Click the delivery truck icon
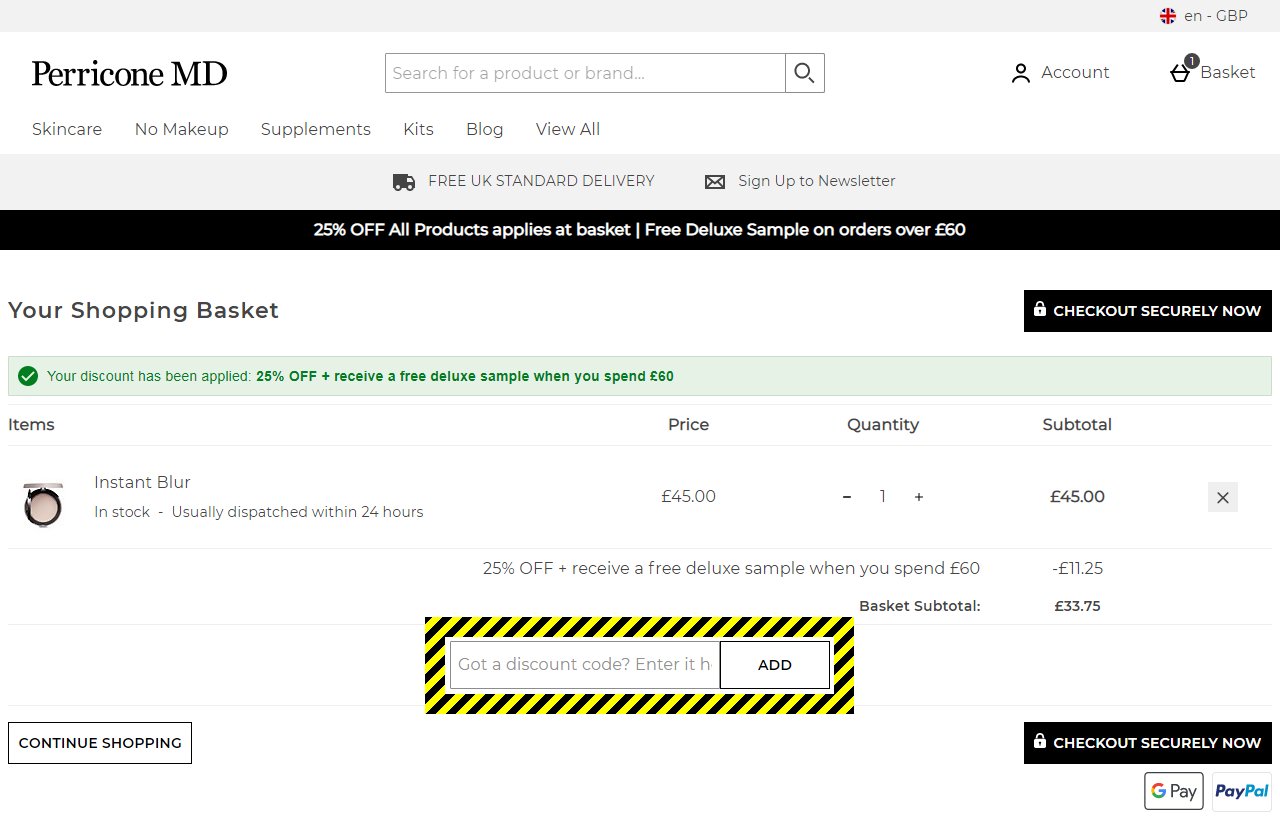The image size is (1280, 820). click(x=404, y=182)
